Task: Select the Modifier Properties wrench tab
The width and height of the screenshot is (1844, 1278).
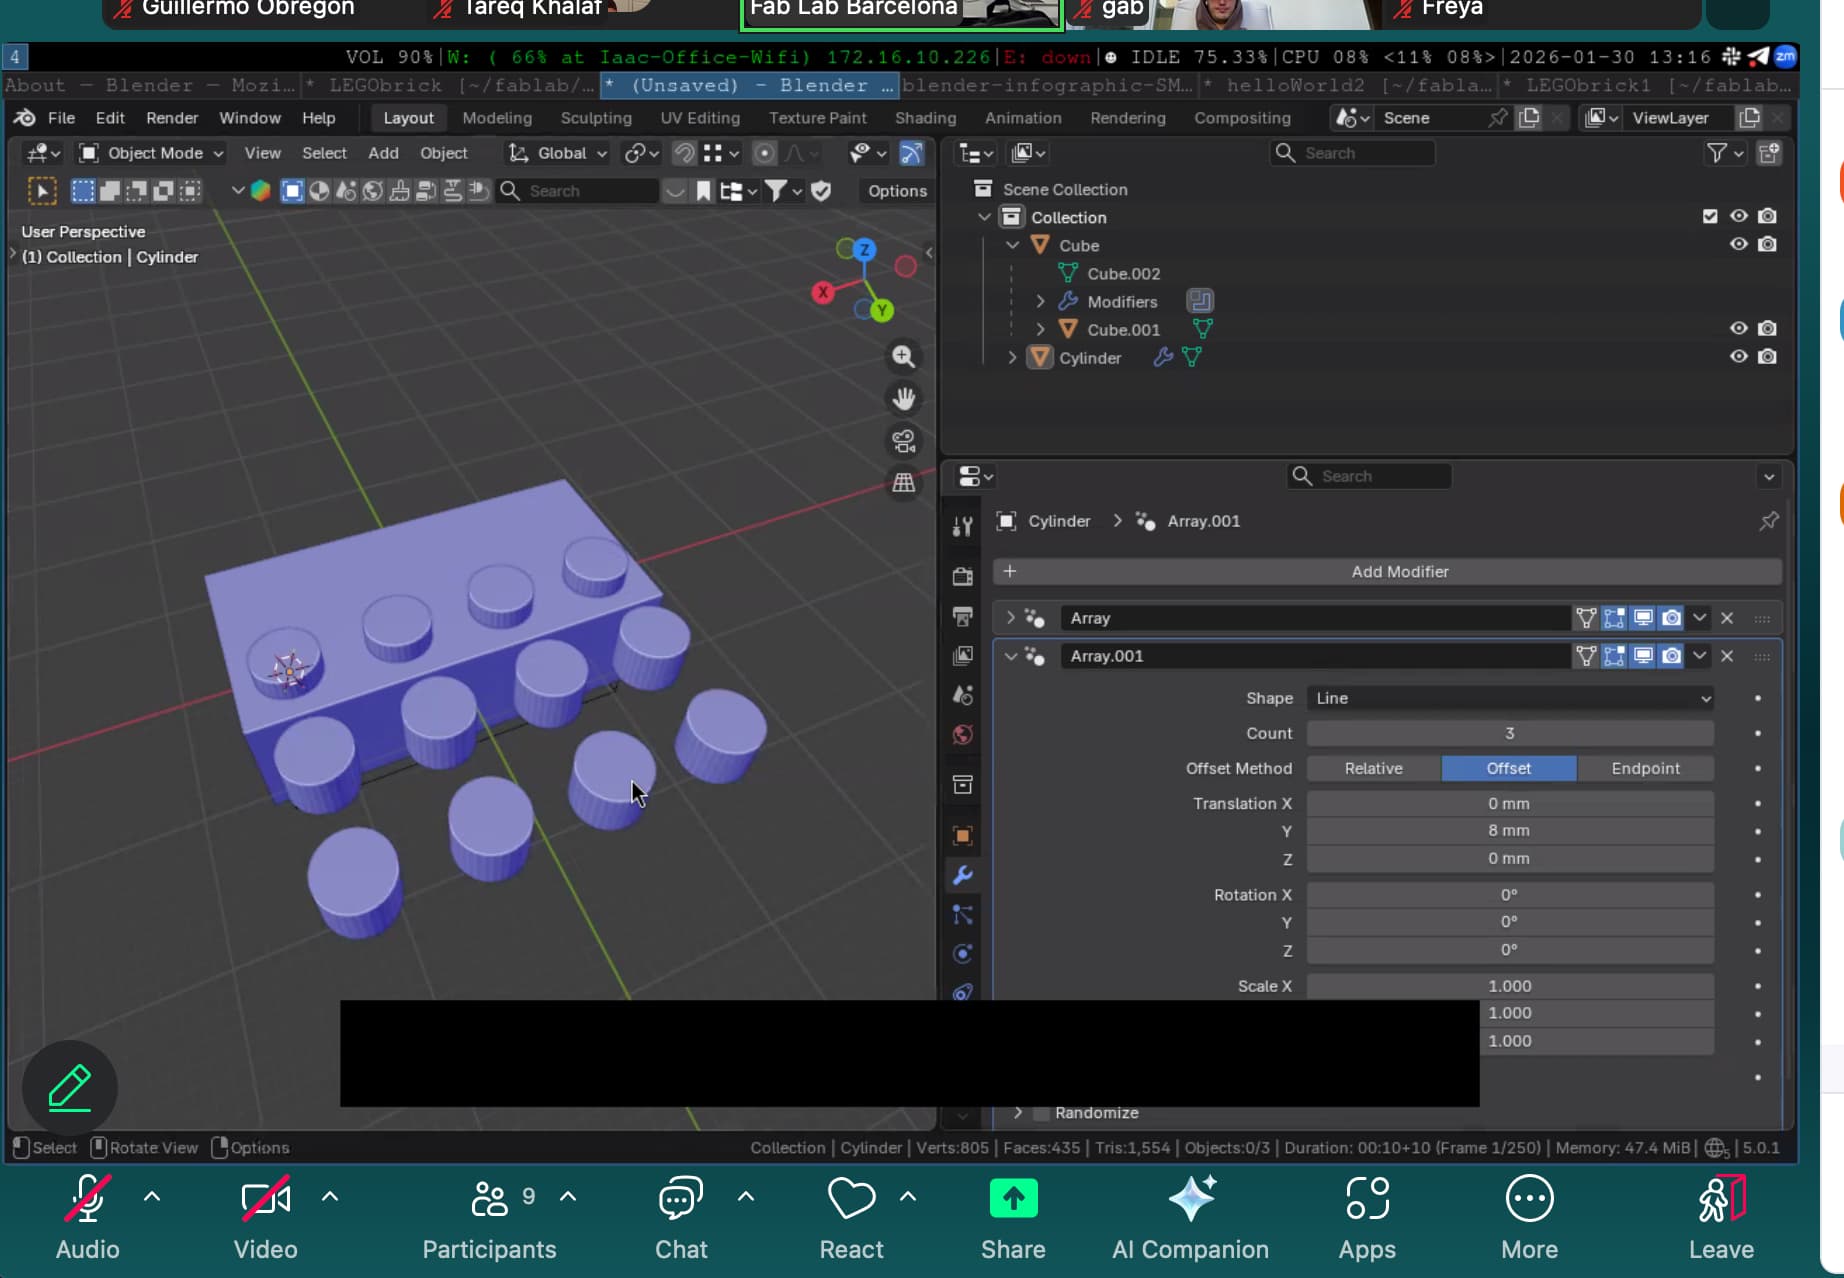Action: 962,875
